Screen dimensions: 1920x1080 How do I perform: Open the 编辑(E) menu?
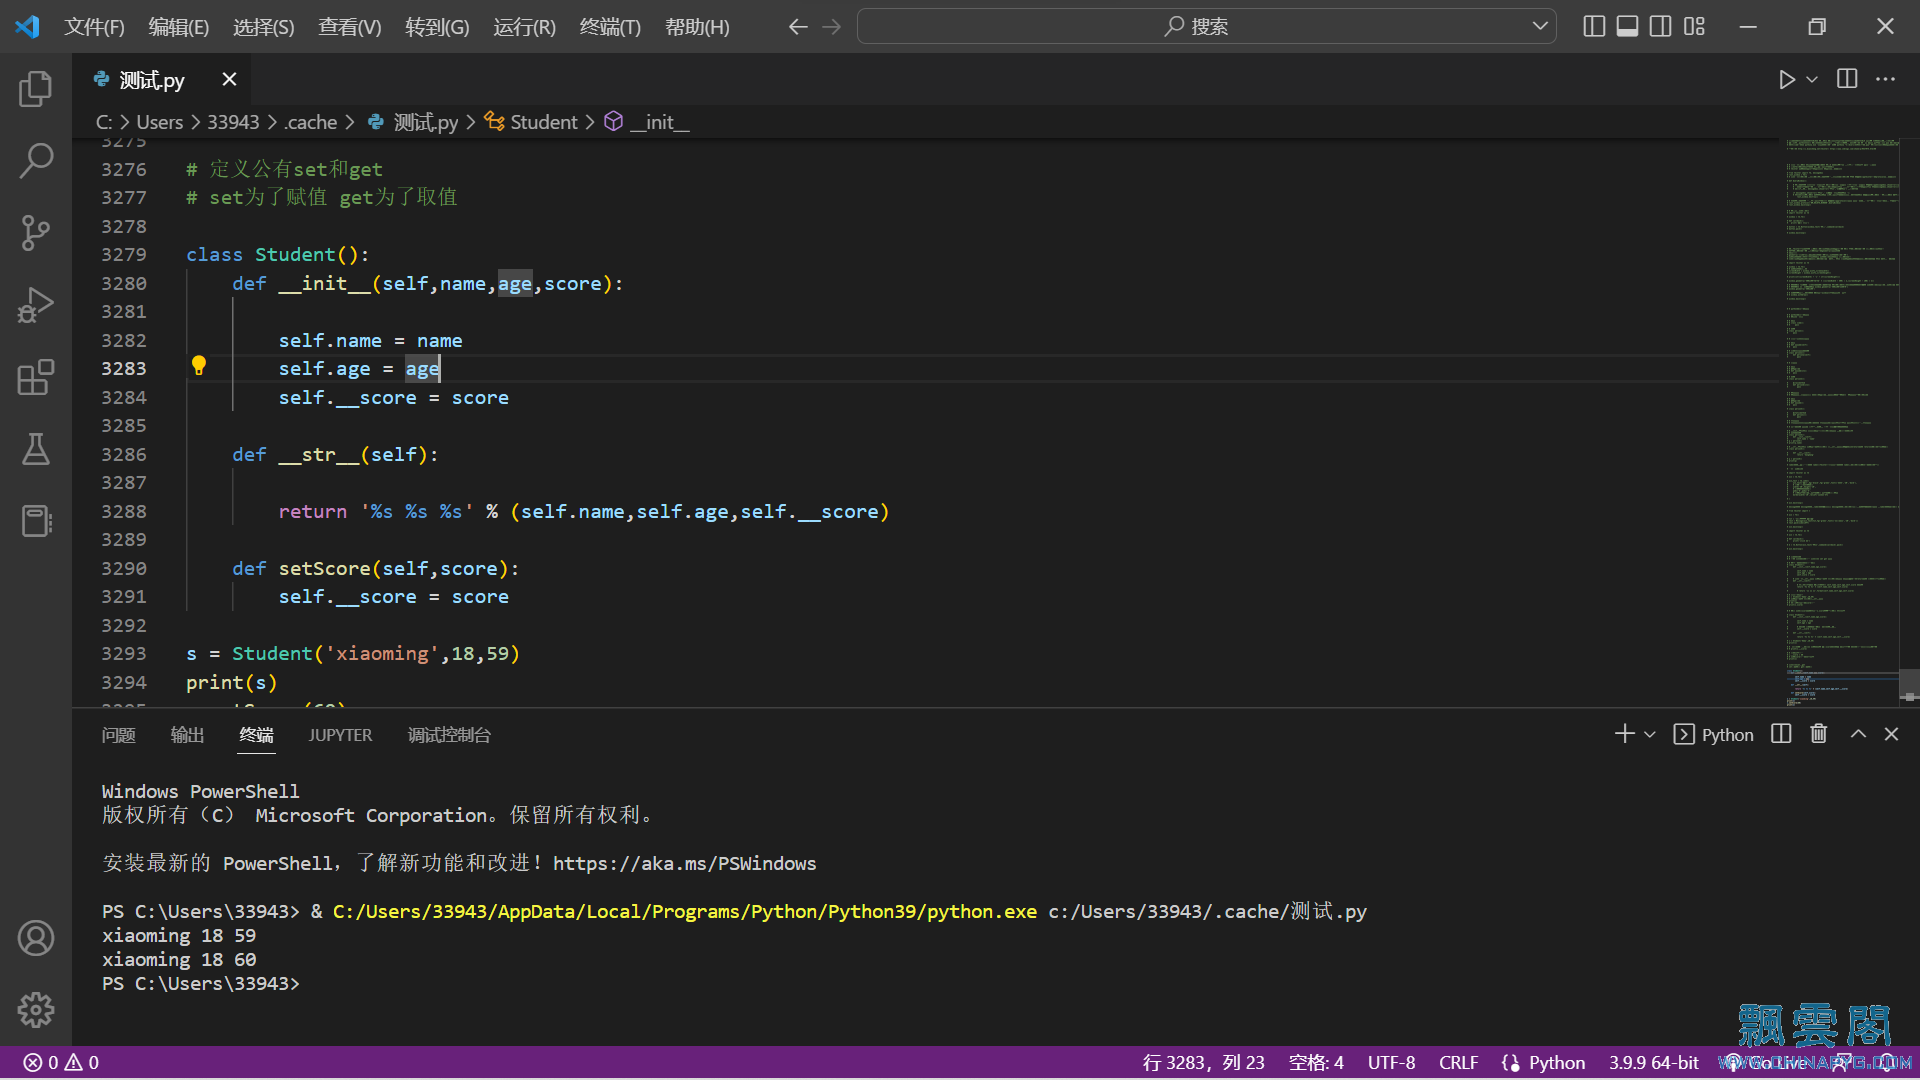pos(179,27)
